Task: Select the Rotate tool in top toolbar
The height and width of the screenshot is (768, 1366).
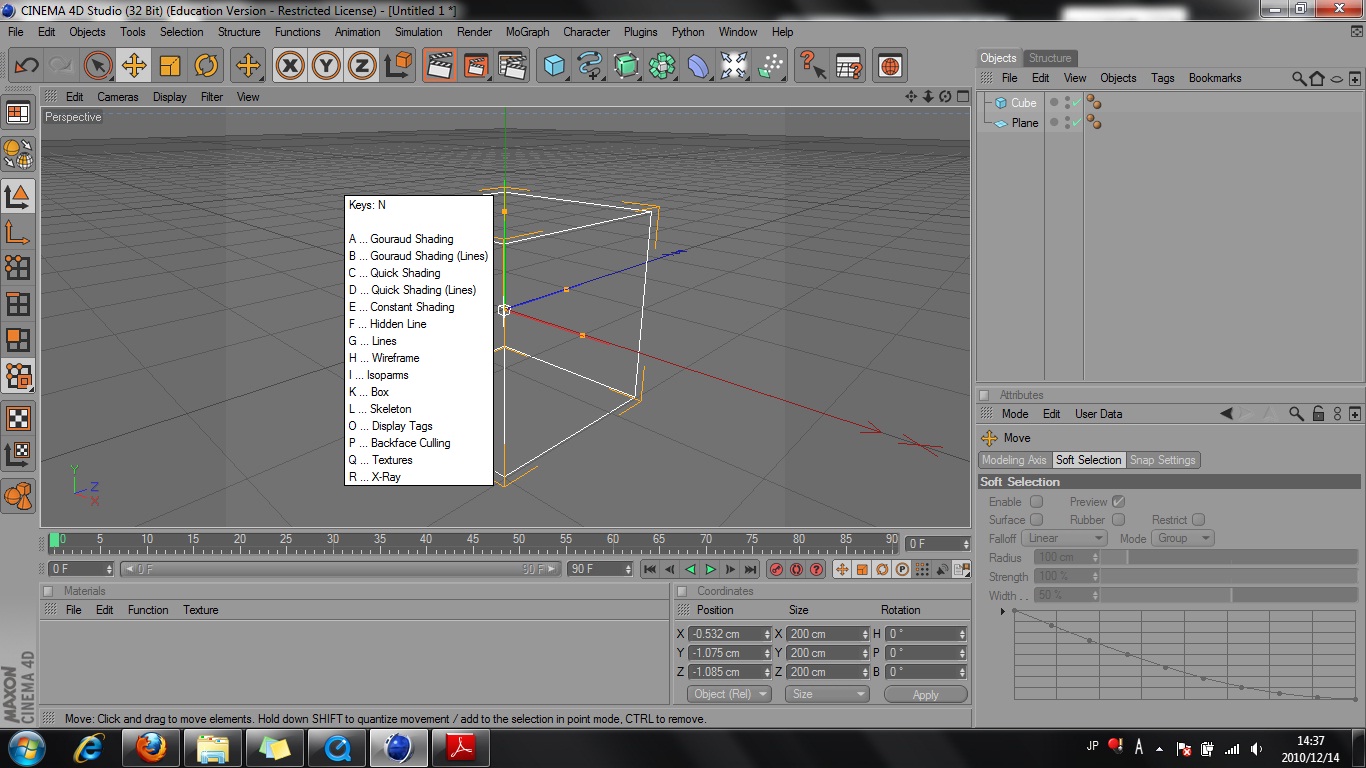Action: (206, 66)
